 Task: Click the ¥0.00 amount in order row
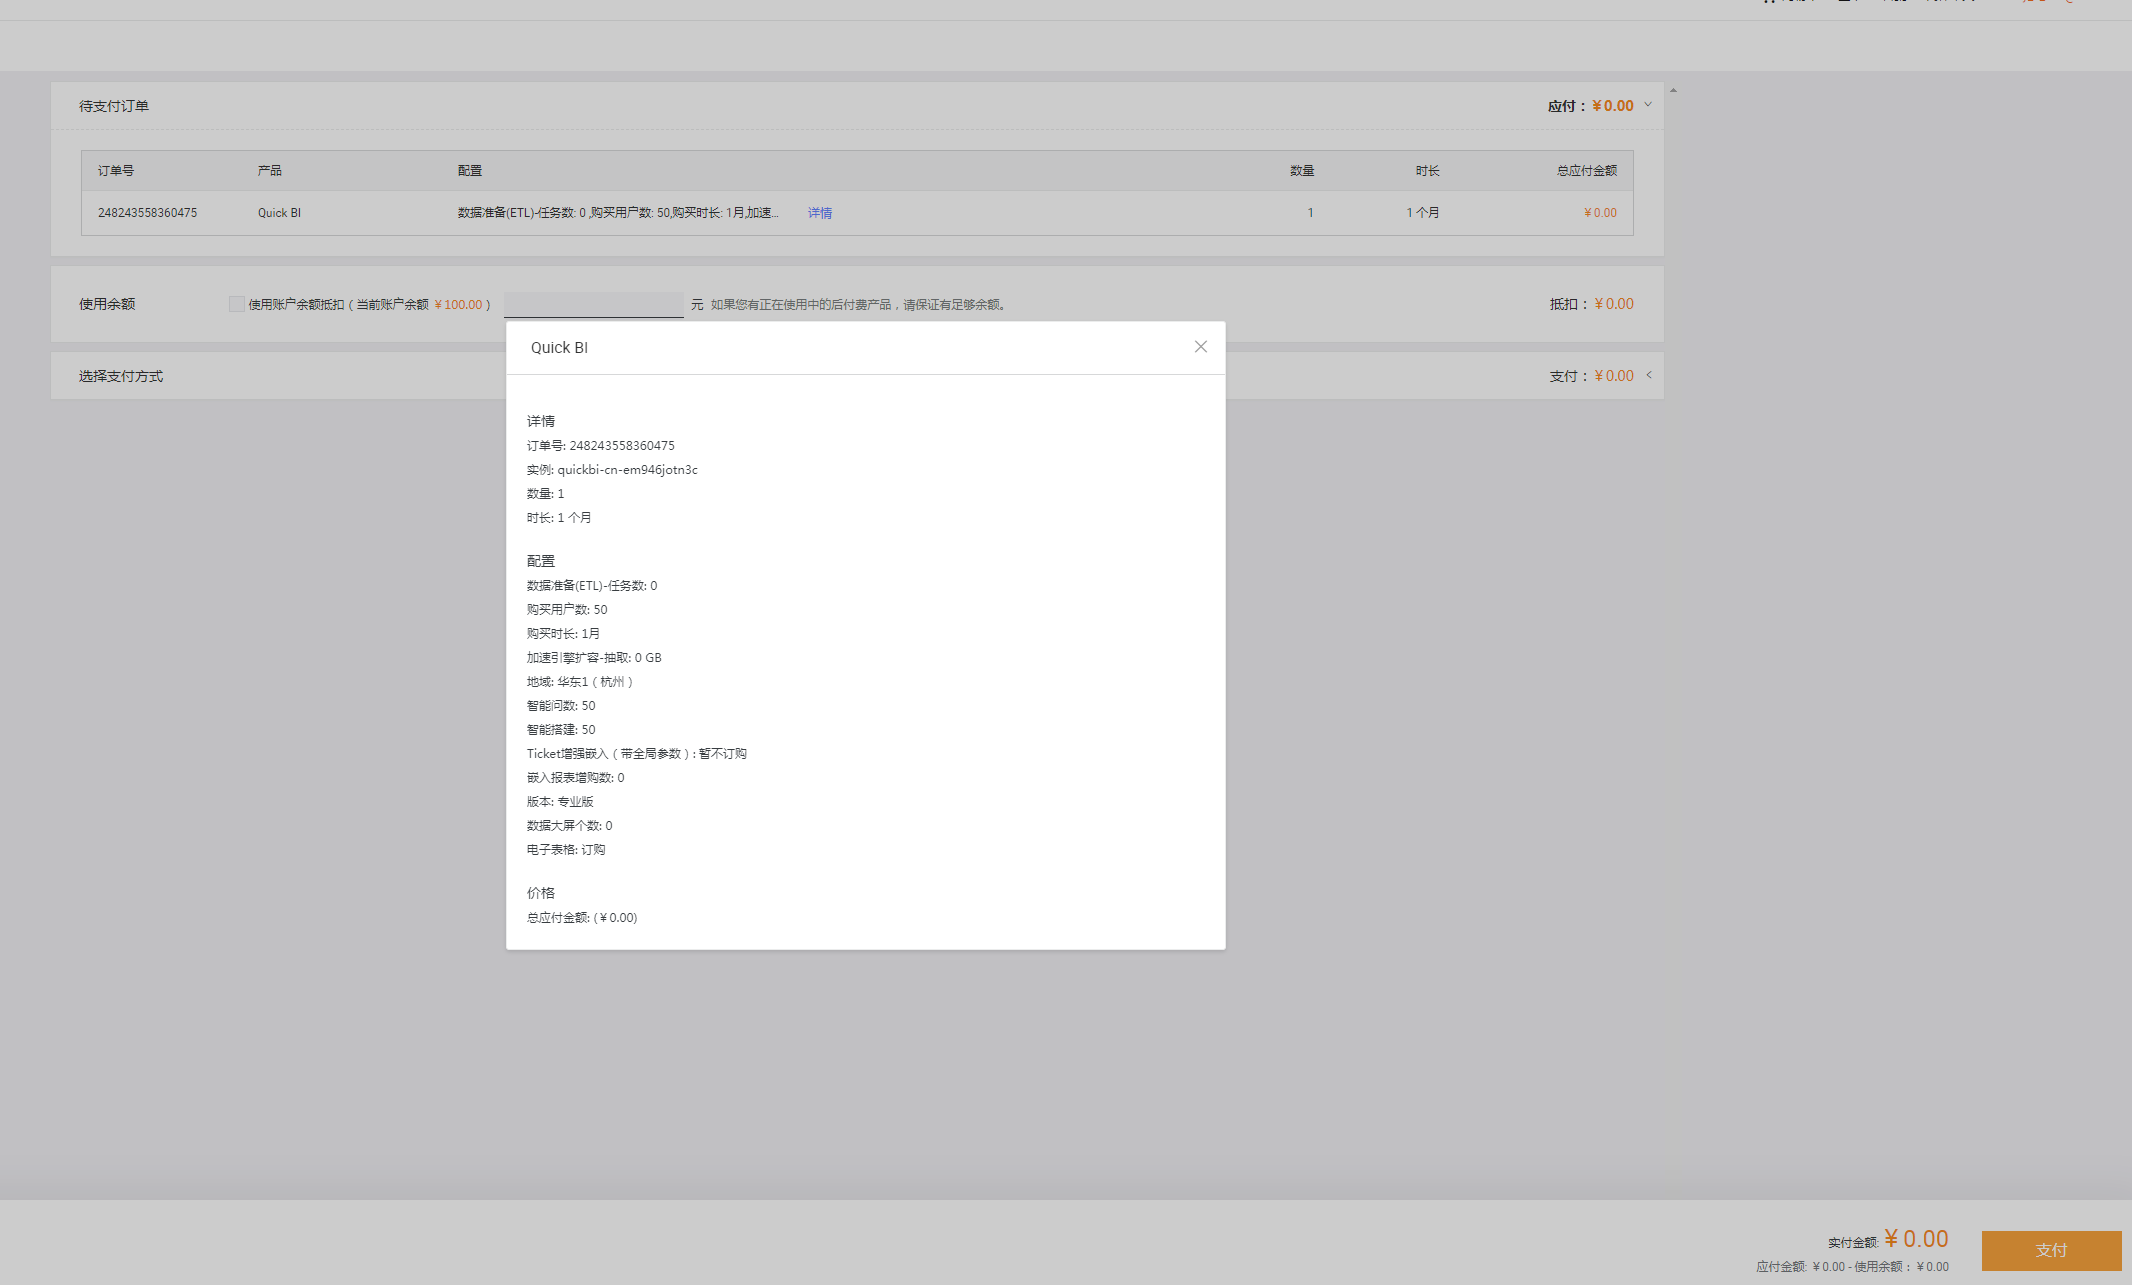(x=1600, y=213)
